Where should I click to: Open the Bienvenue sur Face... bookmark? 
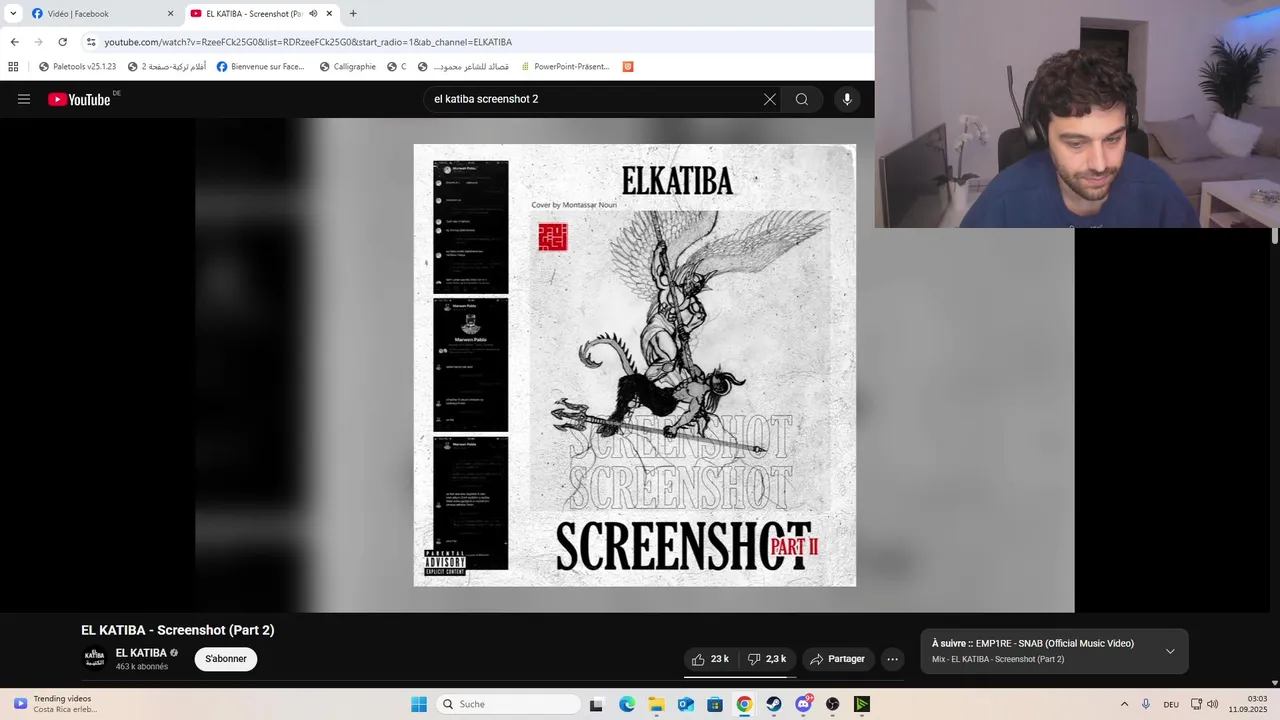[x=261, y=67]
